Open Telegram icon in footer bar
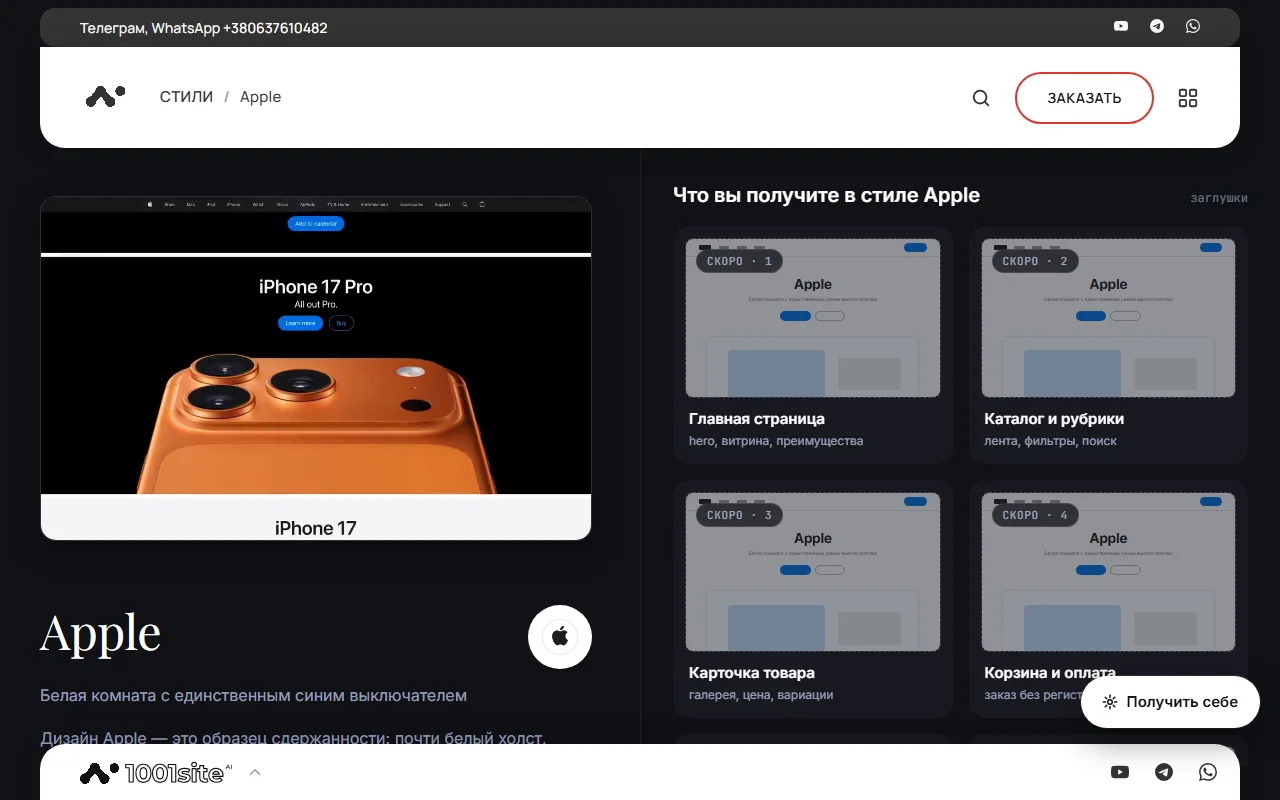This screenshot has width=1280, height=800. tap(1164, 772)
